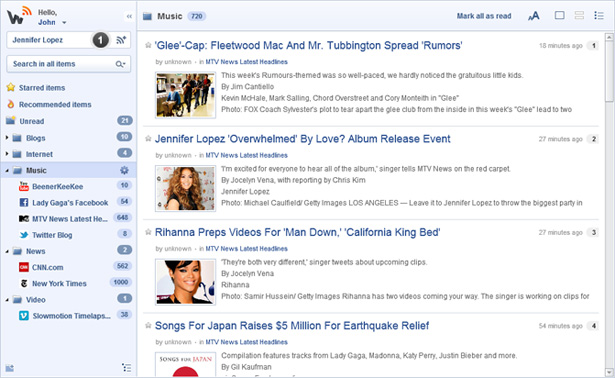
Task: Collapse the sidebar with double-chevron icon
Action: [x=129, y=16]
